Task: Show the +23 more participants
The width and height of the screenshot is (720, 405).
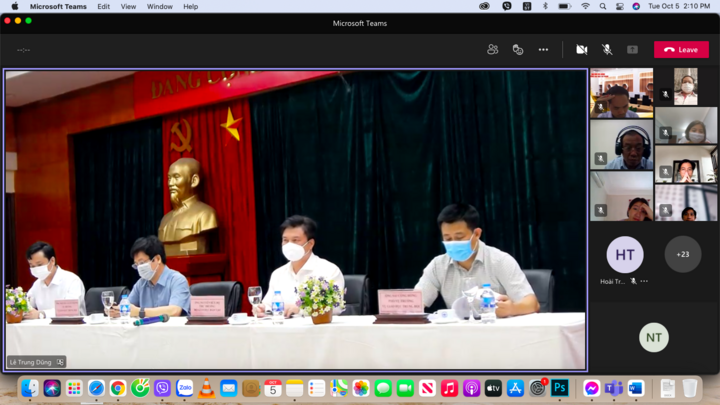Action: point(683,254)
